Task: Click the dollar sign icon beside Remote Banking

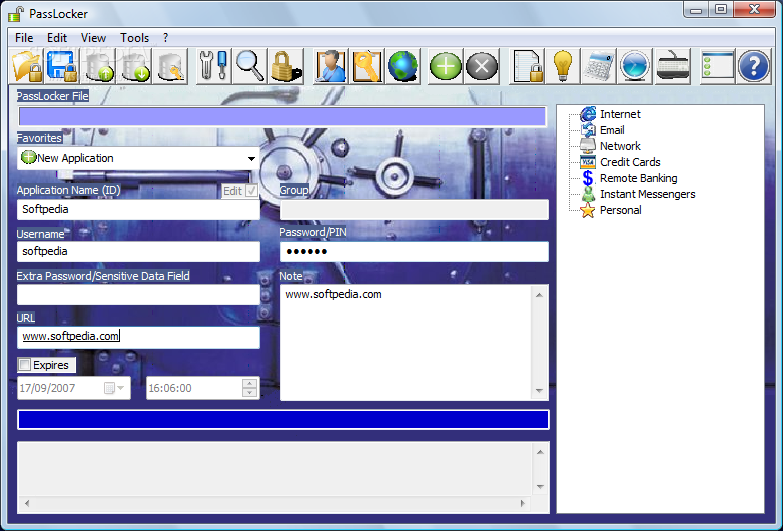Action: (588, 178)
